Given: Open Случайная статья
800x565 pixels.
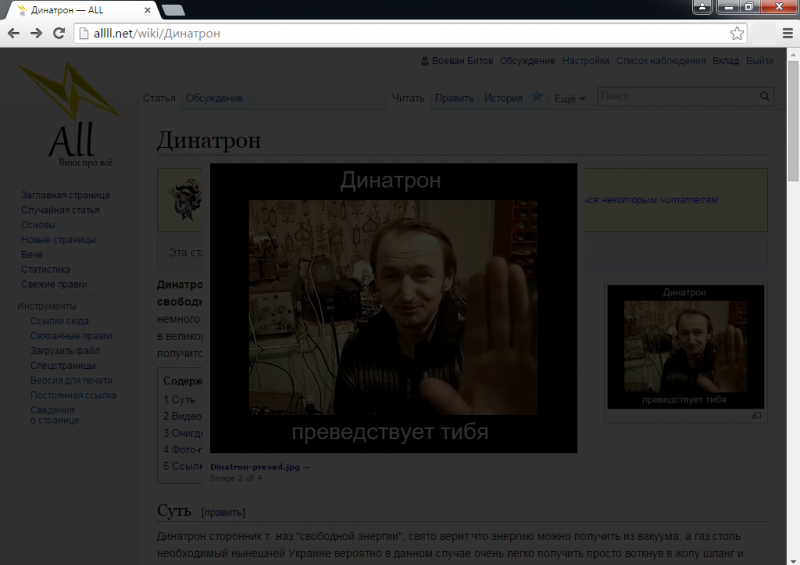Looking at the screenshot, I should [60, 210].
